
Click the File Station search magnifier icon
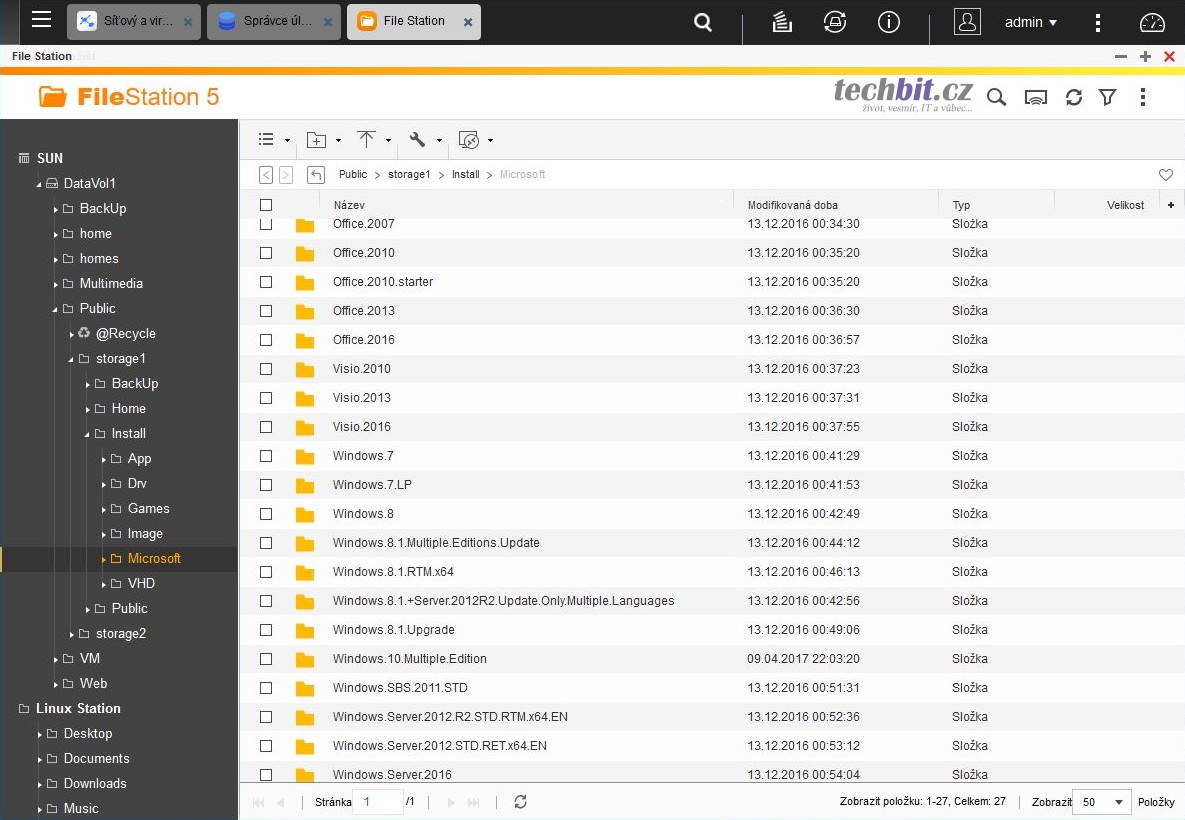pyautogui.click(x=996, y=97)
